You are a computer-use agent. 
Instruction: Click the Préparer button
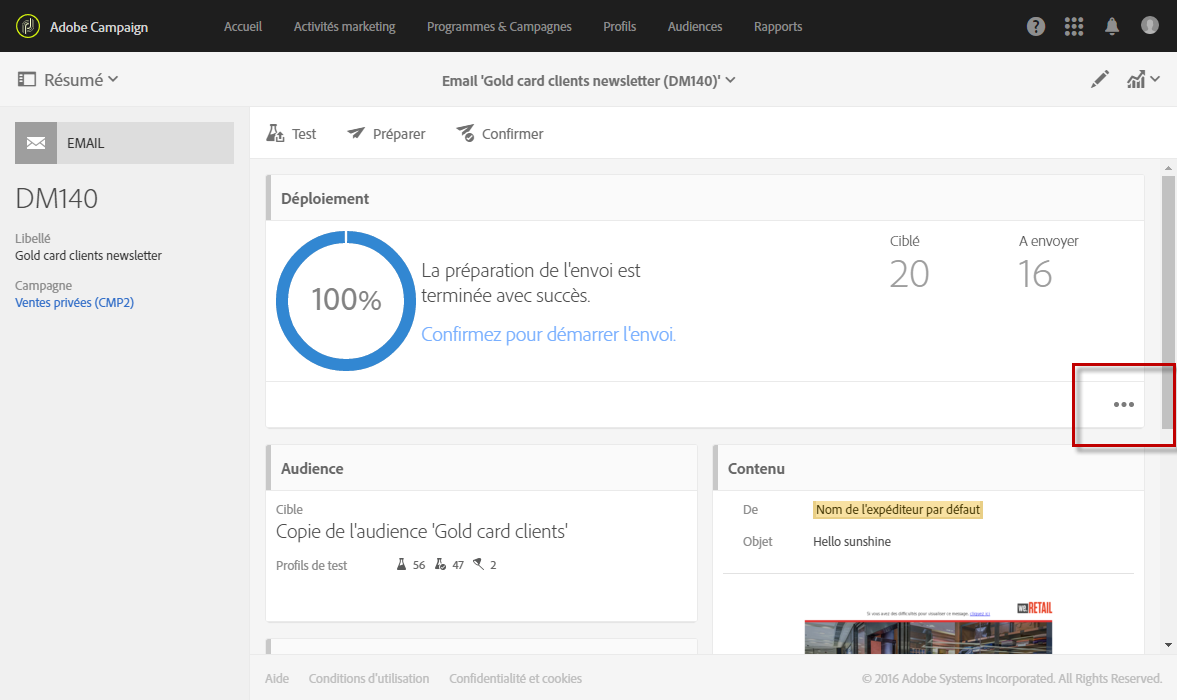click(x=386, y=134)
